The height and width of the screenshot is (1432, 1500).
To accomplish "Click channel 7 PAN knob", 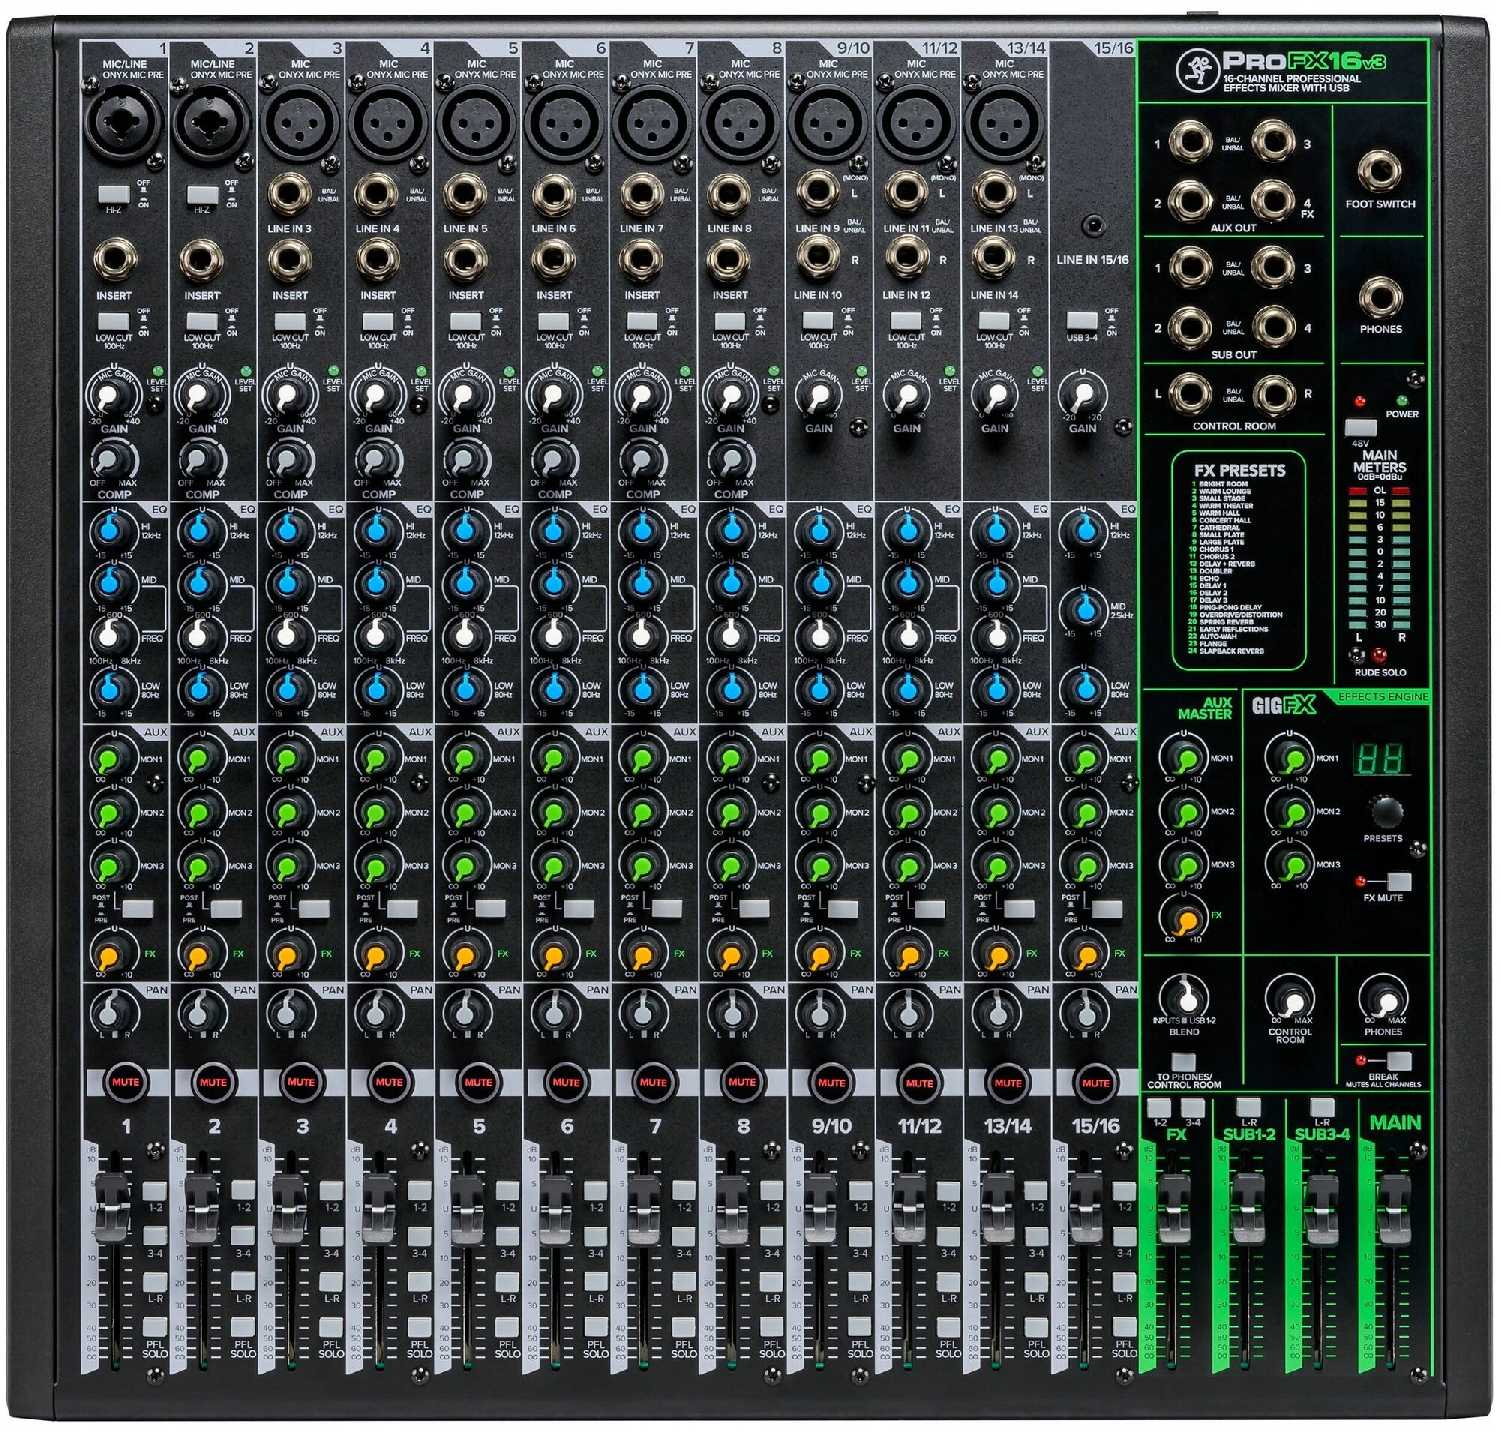I will (x=643, y=1012).
